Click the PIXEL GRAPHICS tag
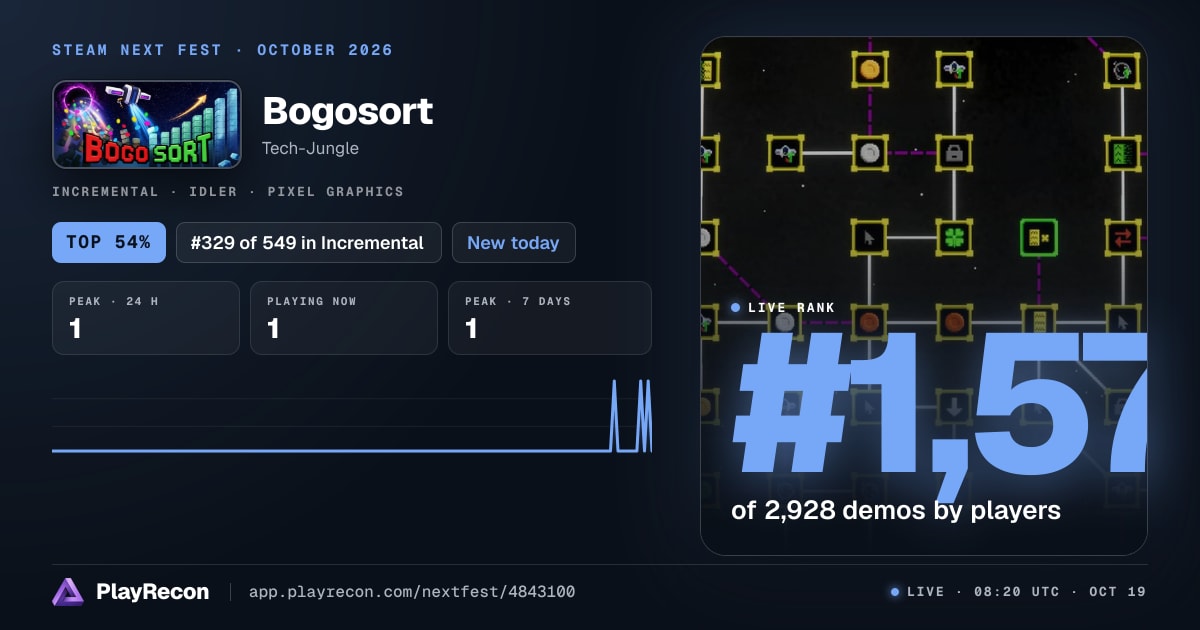This screenshot has height=630, width=1200. (x=336, y=191)
